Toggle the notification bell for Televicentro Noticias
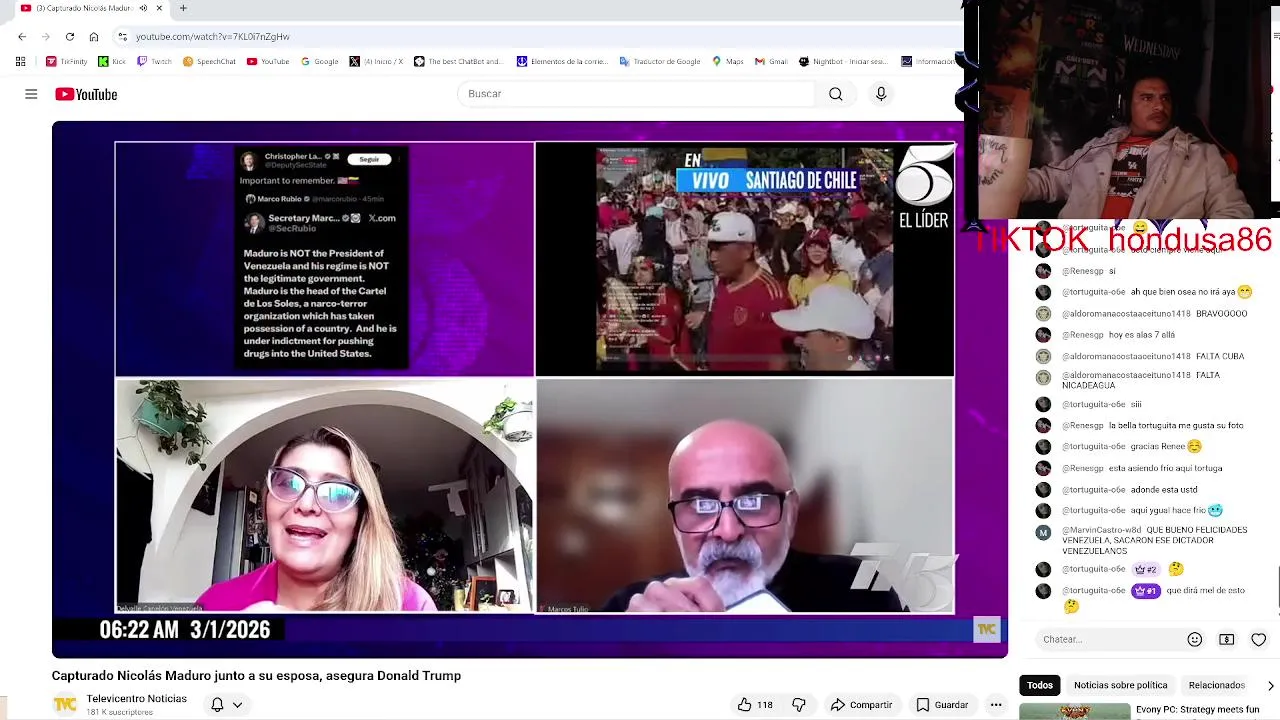 coord(217,705)
